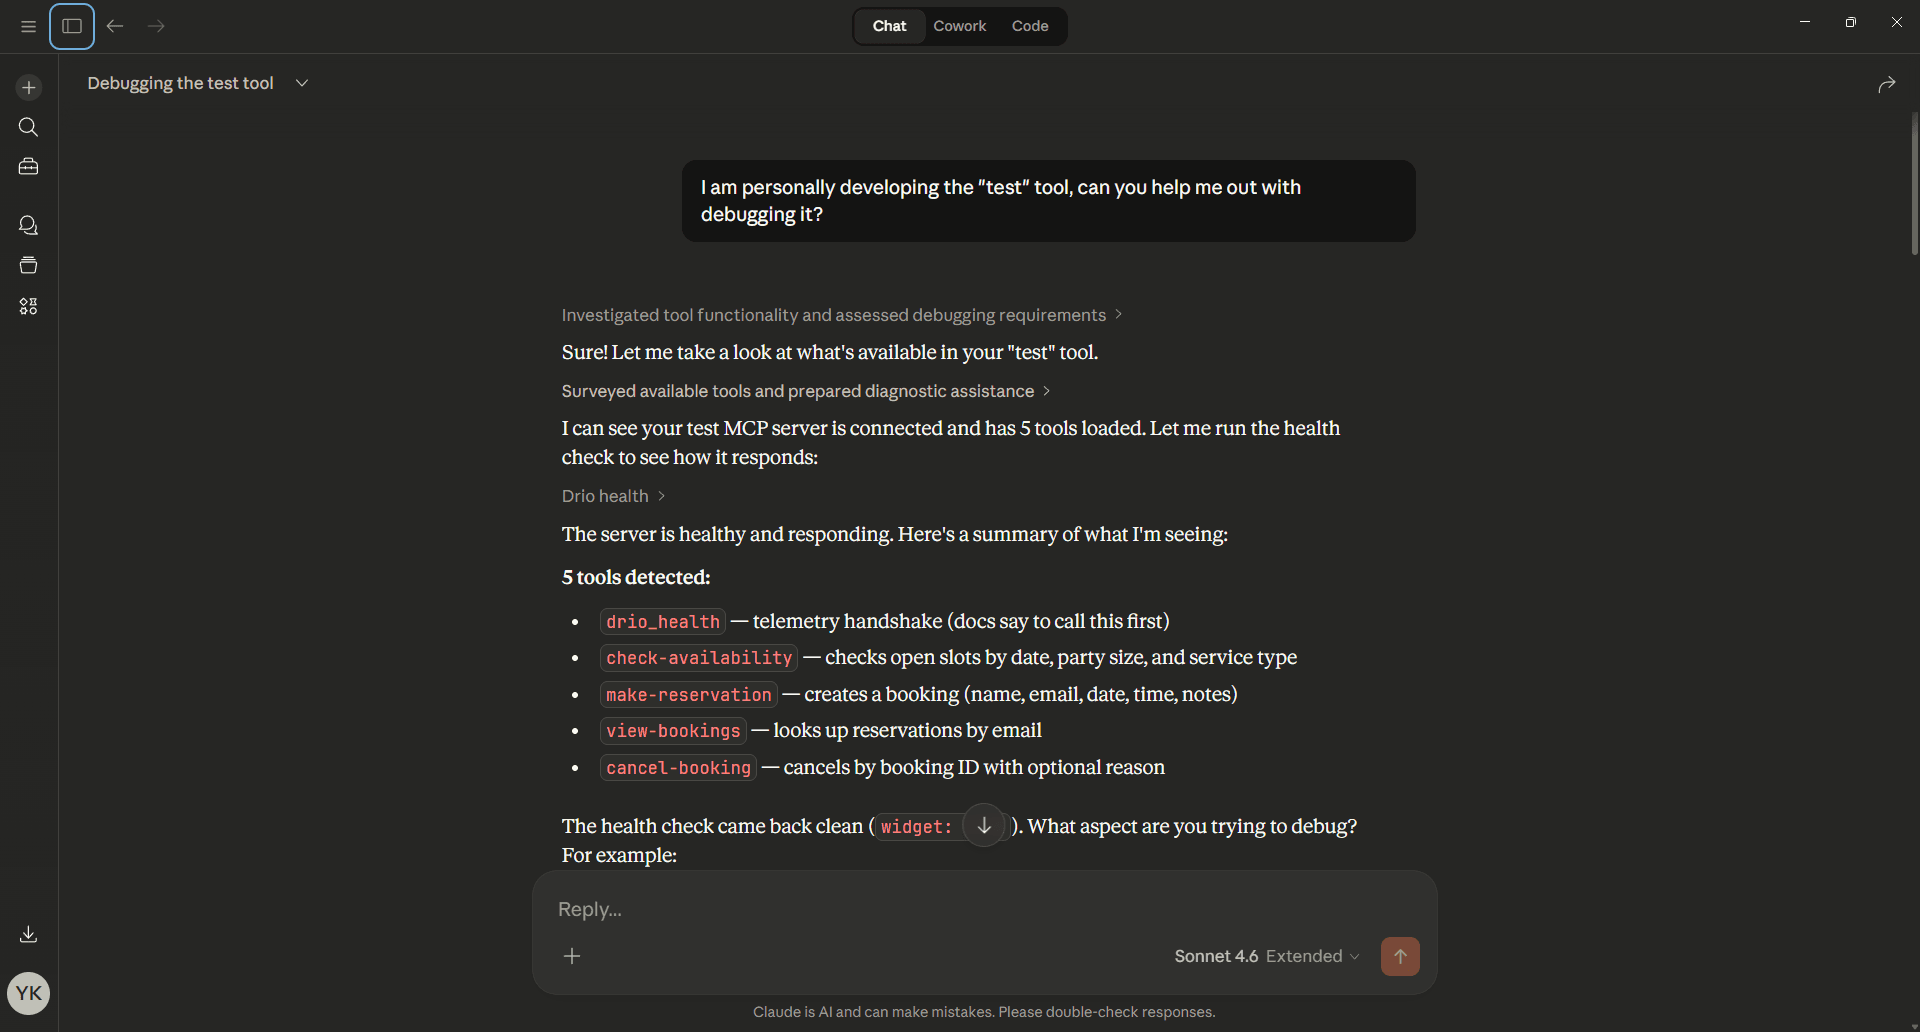Open the Sonnet 4.6 Extended model selector
The width and height of the screenshot is (1920, 1032).
1266,956
